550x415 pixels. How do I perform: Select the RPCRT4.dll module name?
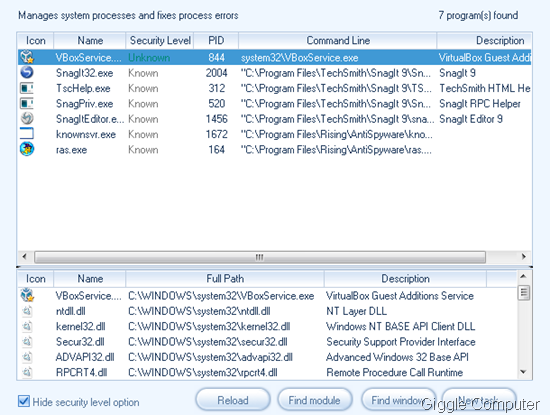(x=81, y=373)
